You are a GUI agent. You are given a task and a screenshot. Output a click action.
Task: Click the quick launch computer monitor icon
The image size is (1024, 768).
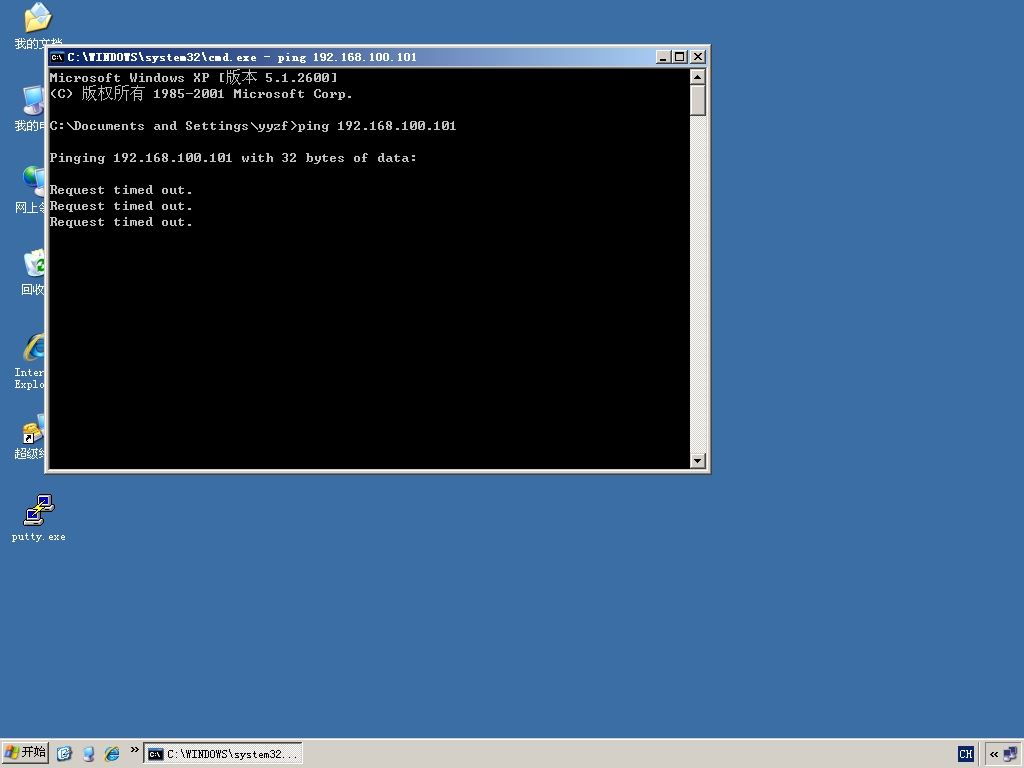pyautogui.click(x=88, y=754)
